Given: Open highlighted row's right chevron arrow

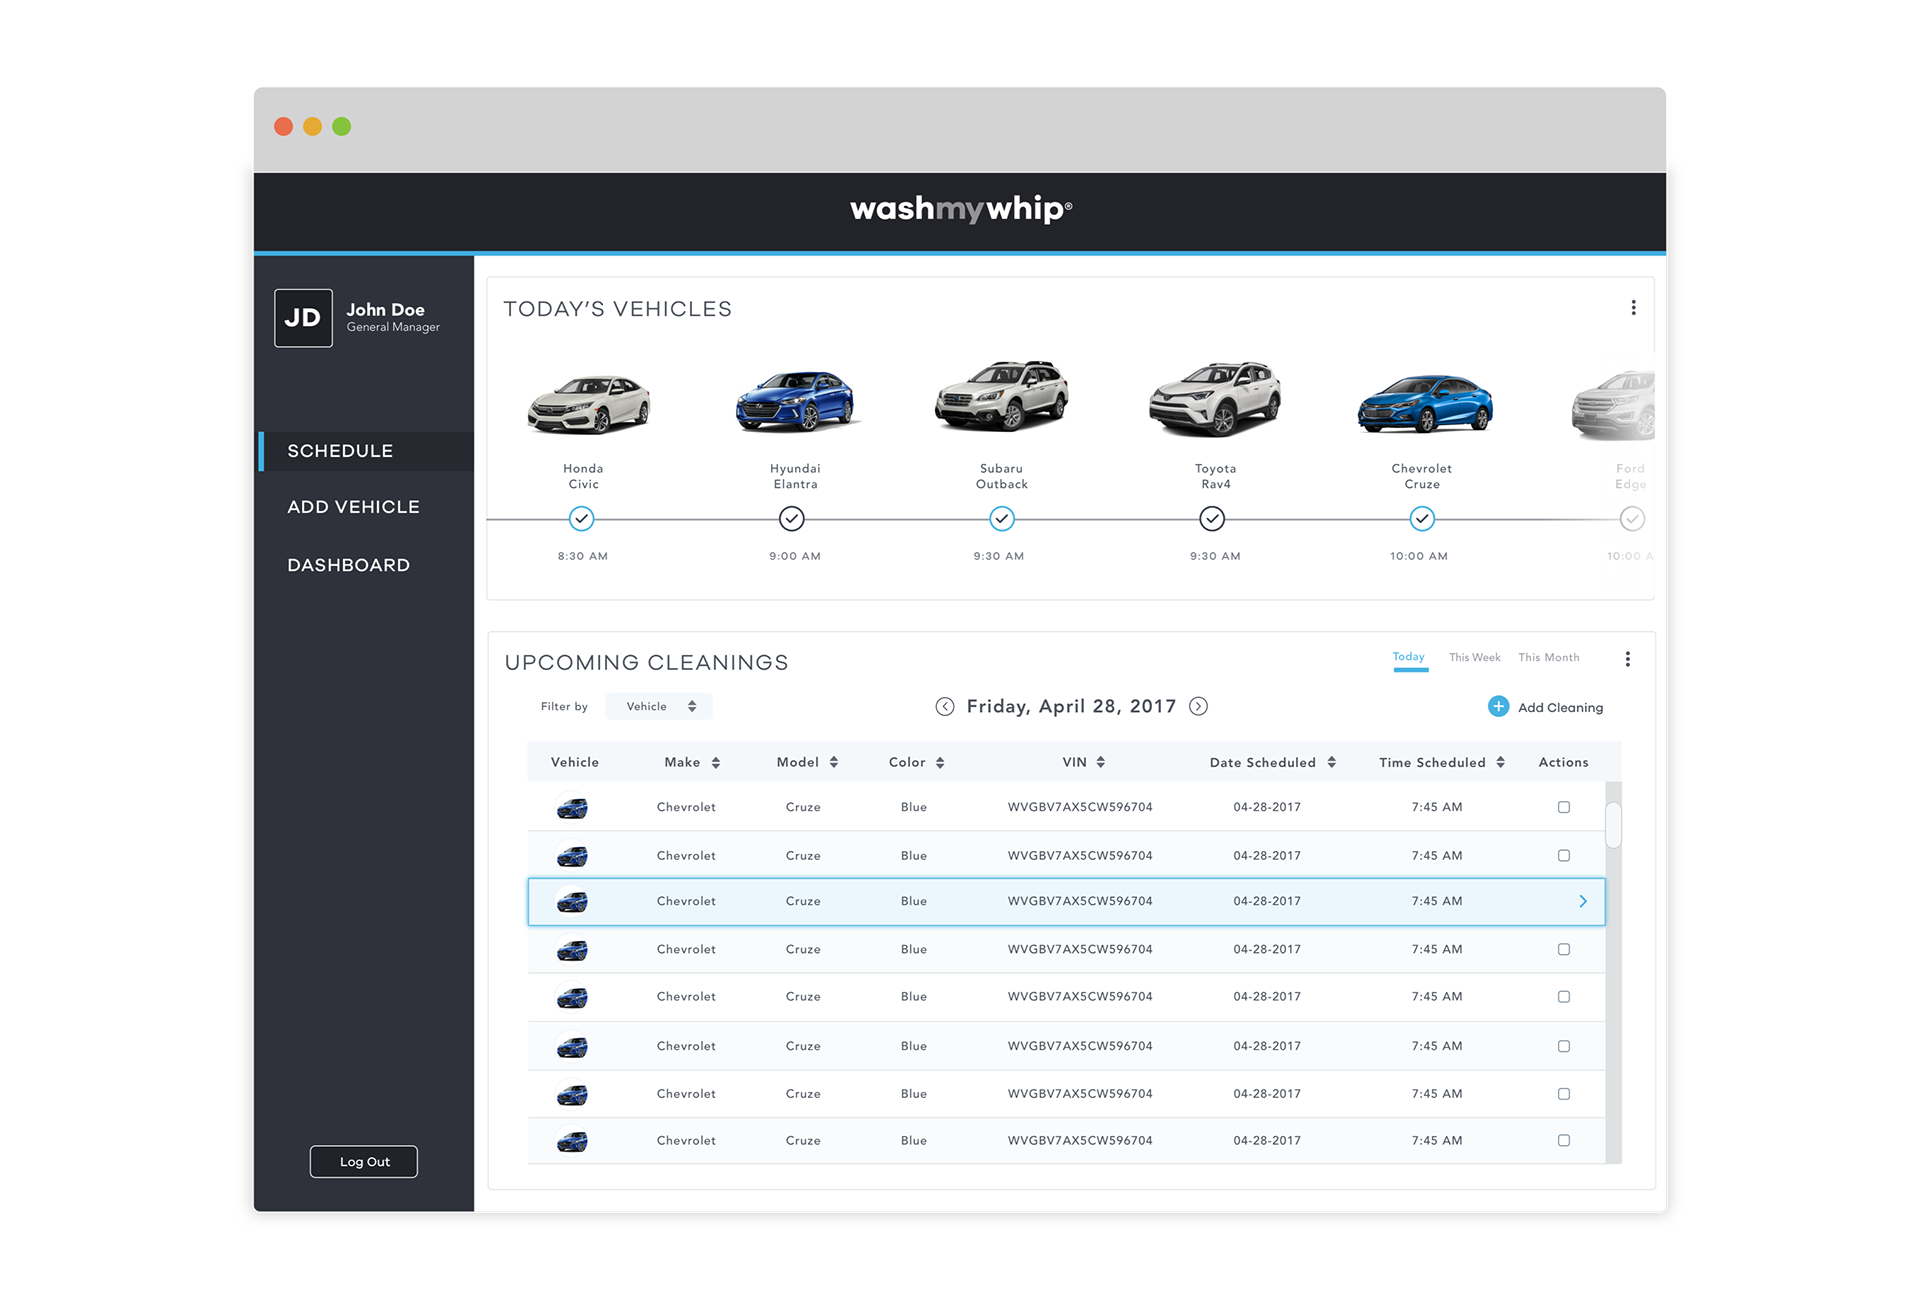Looking at the screenshot, I should (x=1583, y=902).
